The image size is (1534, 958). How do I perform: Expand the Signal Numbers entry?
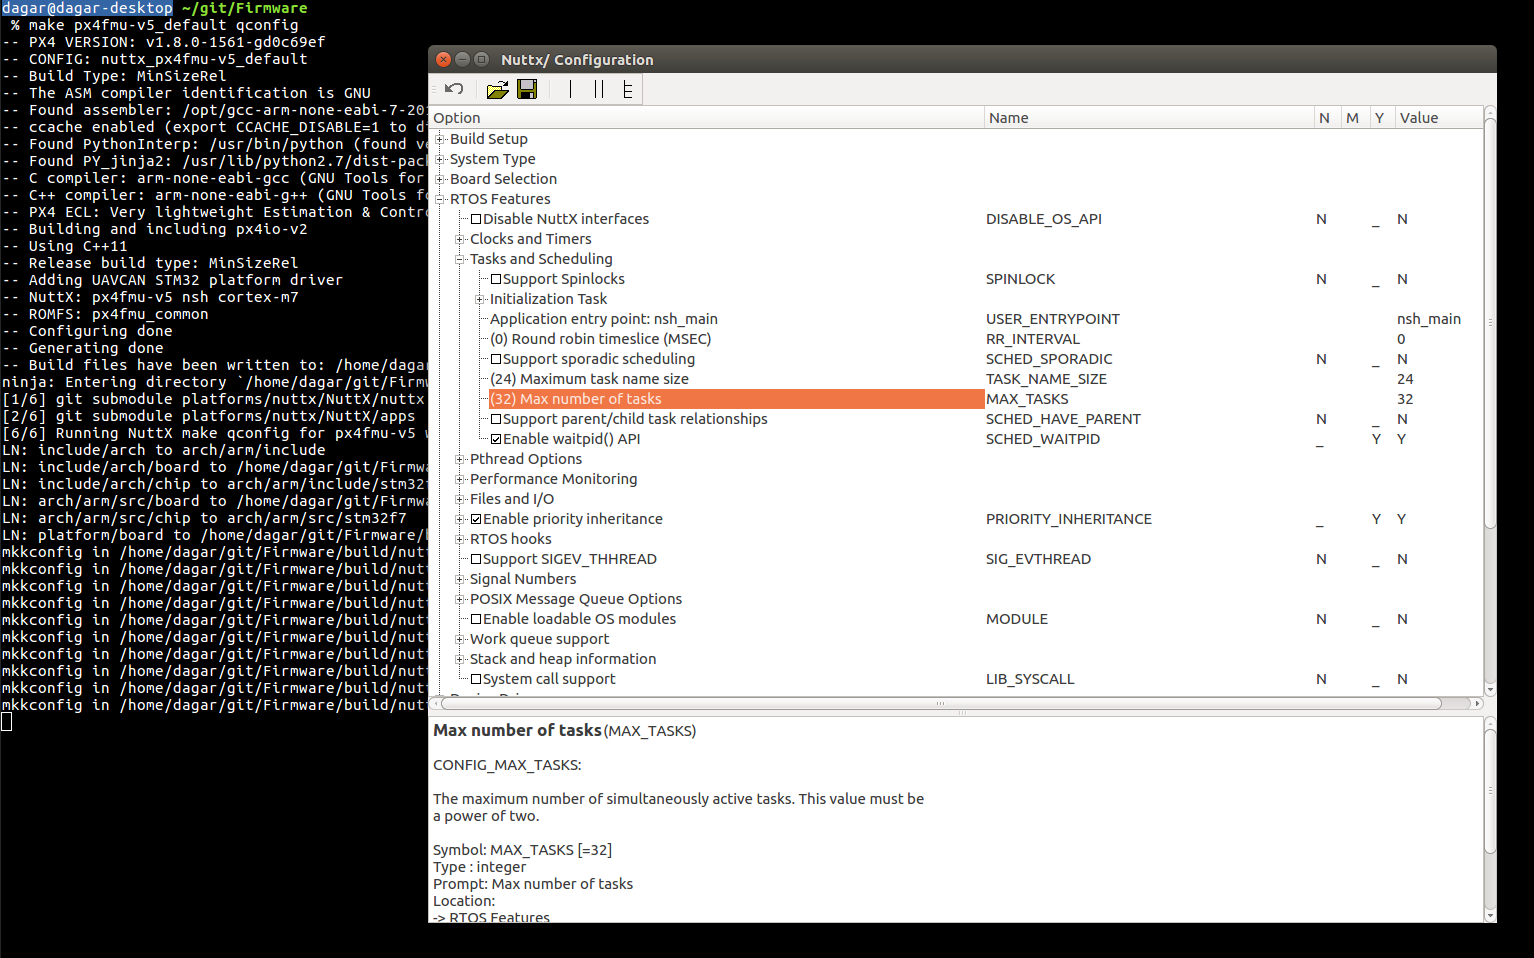(x=458, y=578)
